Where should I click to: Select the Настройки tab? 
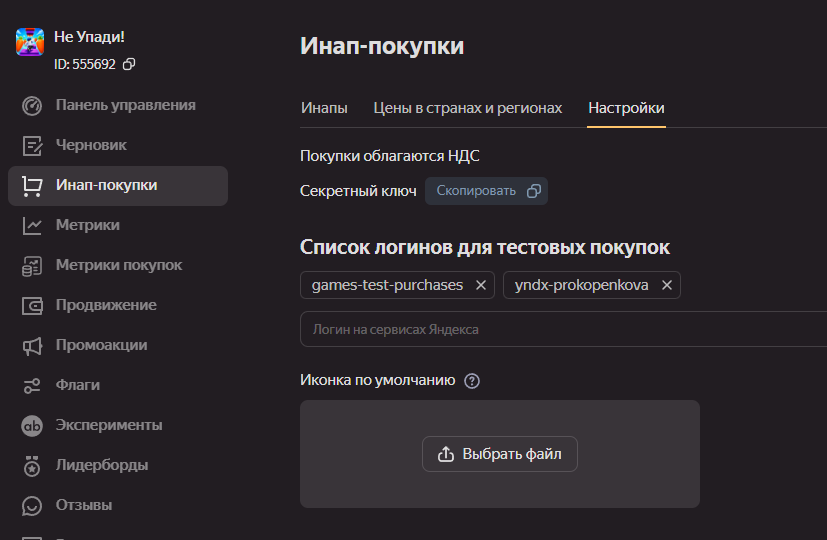(x=626, y=108)
